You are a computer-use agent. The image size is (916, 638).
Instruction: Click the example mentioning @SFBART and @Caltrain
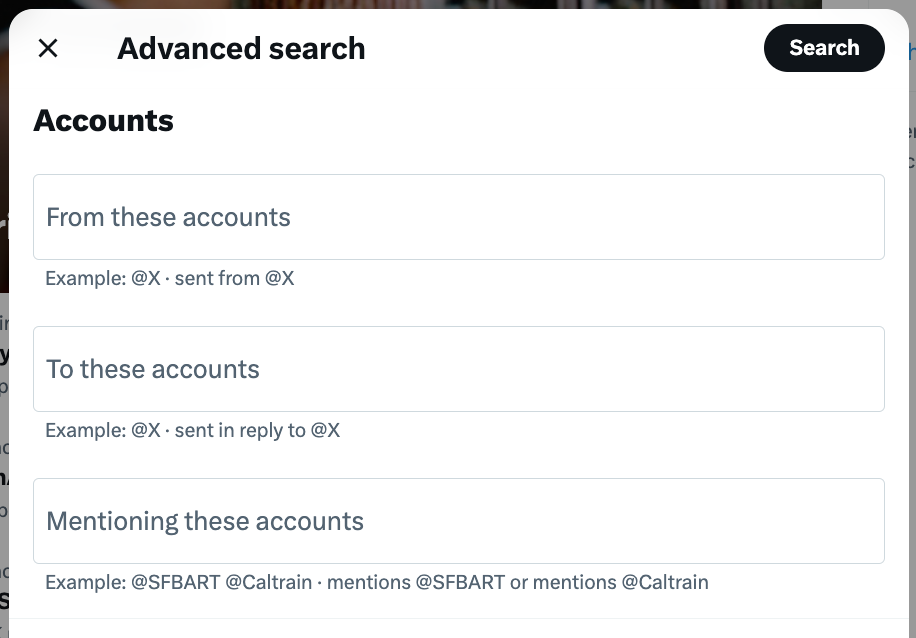tap(375, 582)
